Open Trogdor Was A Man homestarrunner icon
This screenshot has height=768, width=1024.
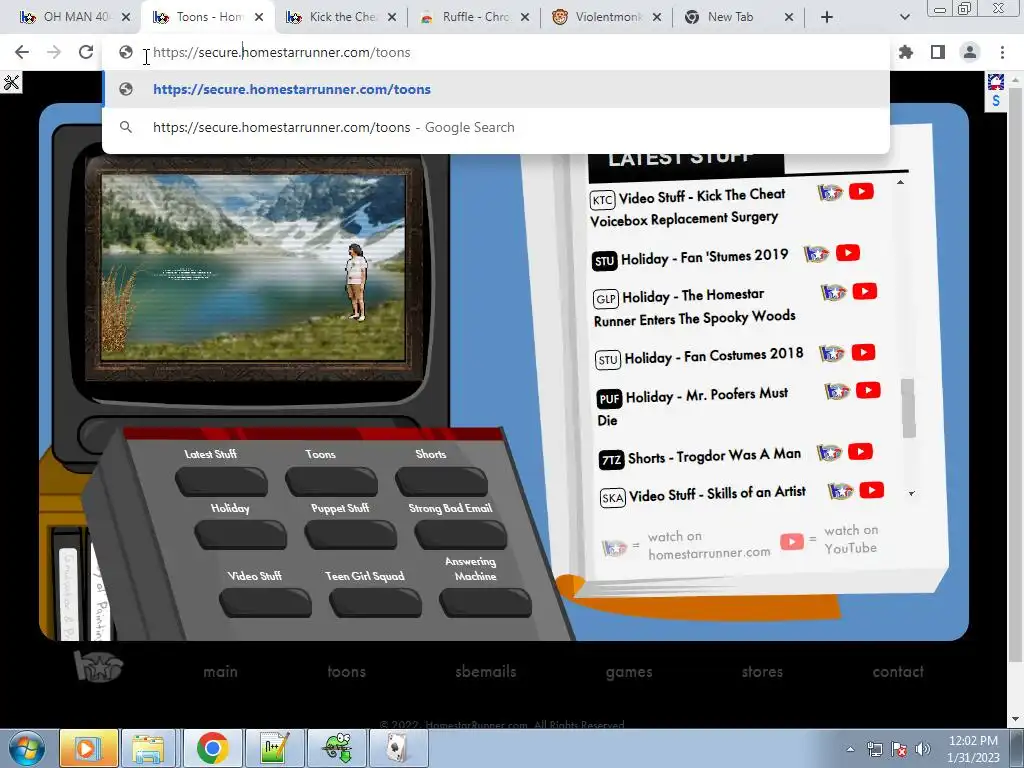[x=829, y=452]
